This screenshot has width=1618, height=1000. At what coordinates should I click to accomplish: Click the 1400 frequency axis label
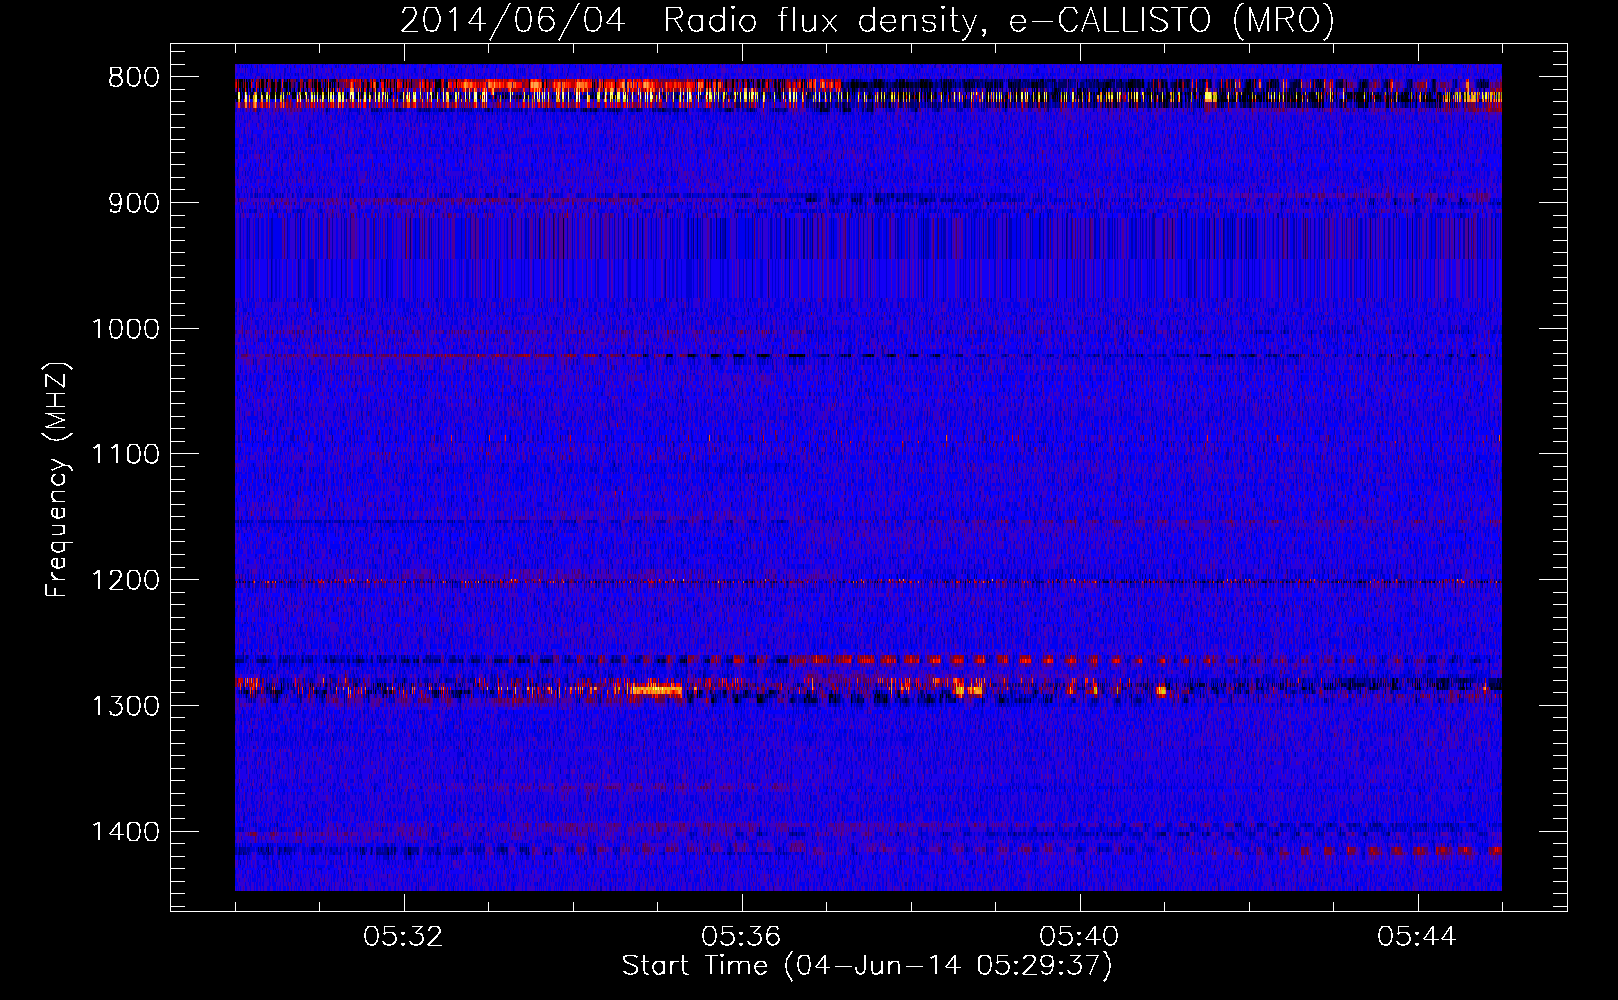click(x=126, y=831)
